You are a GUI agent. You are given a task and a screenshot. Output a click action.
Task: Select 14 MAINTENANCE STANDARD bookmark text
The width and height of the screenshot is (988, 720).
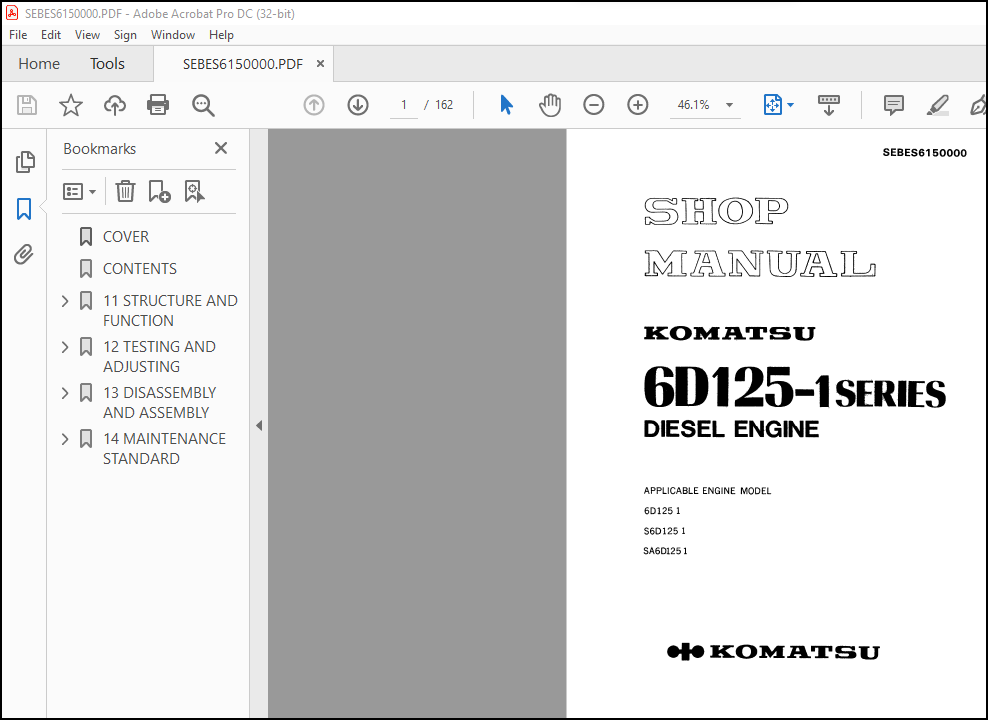tap(164, 449)
